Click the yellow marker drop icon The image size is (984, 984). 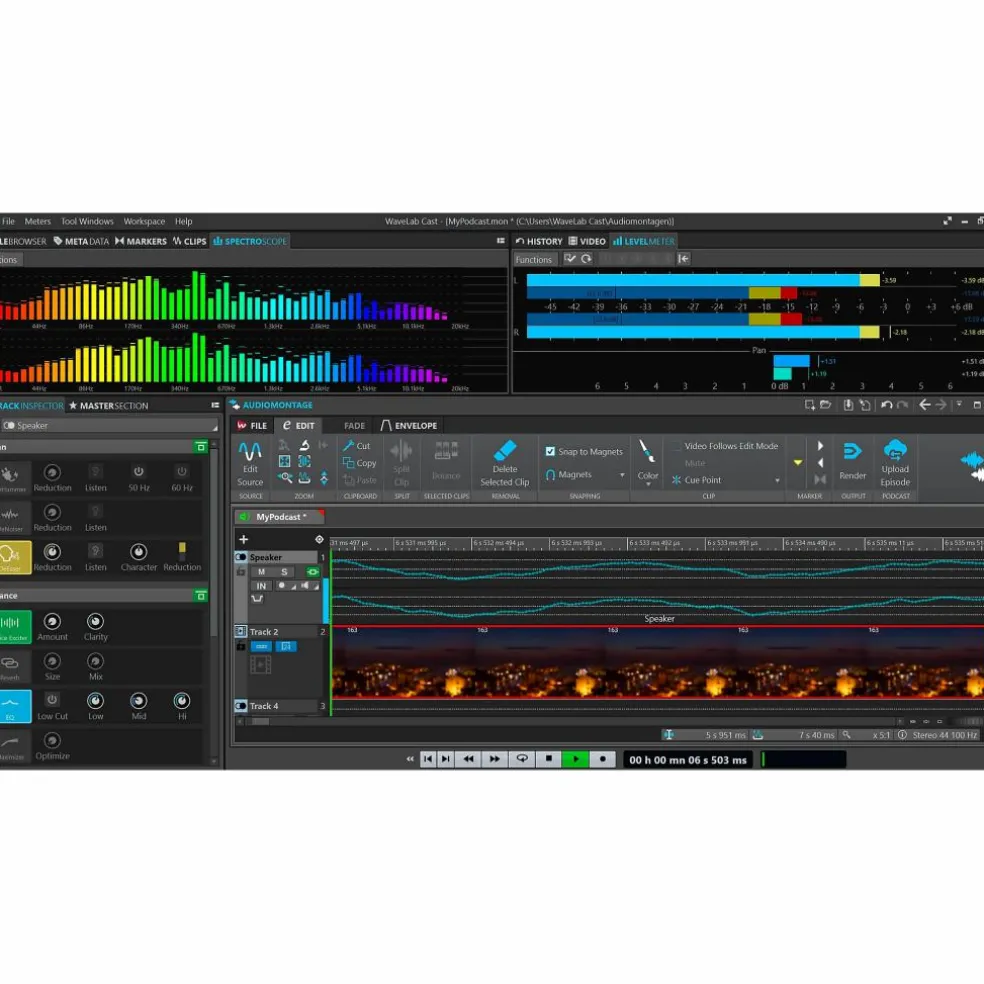[798, 463]
